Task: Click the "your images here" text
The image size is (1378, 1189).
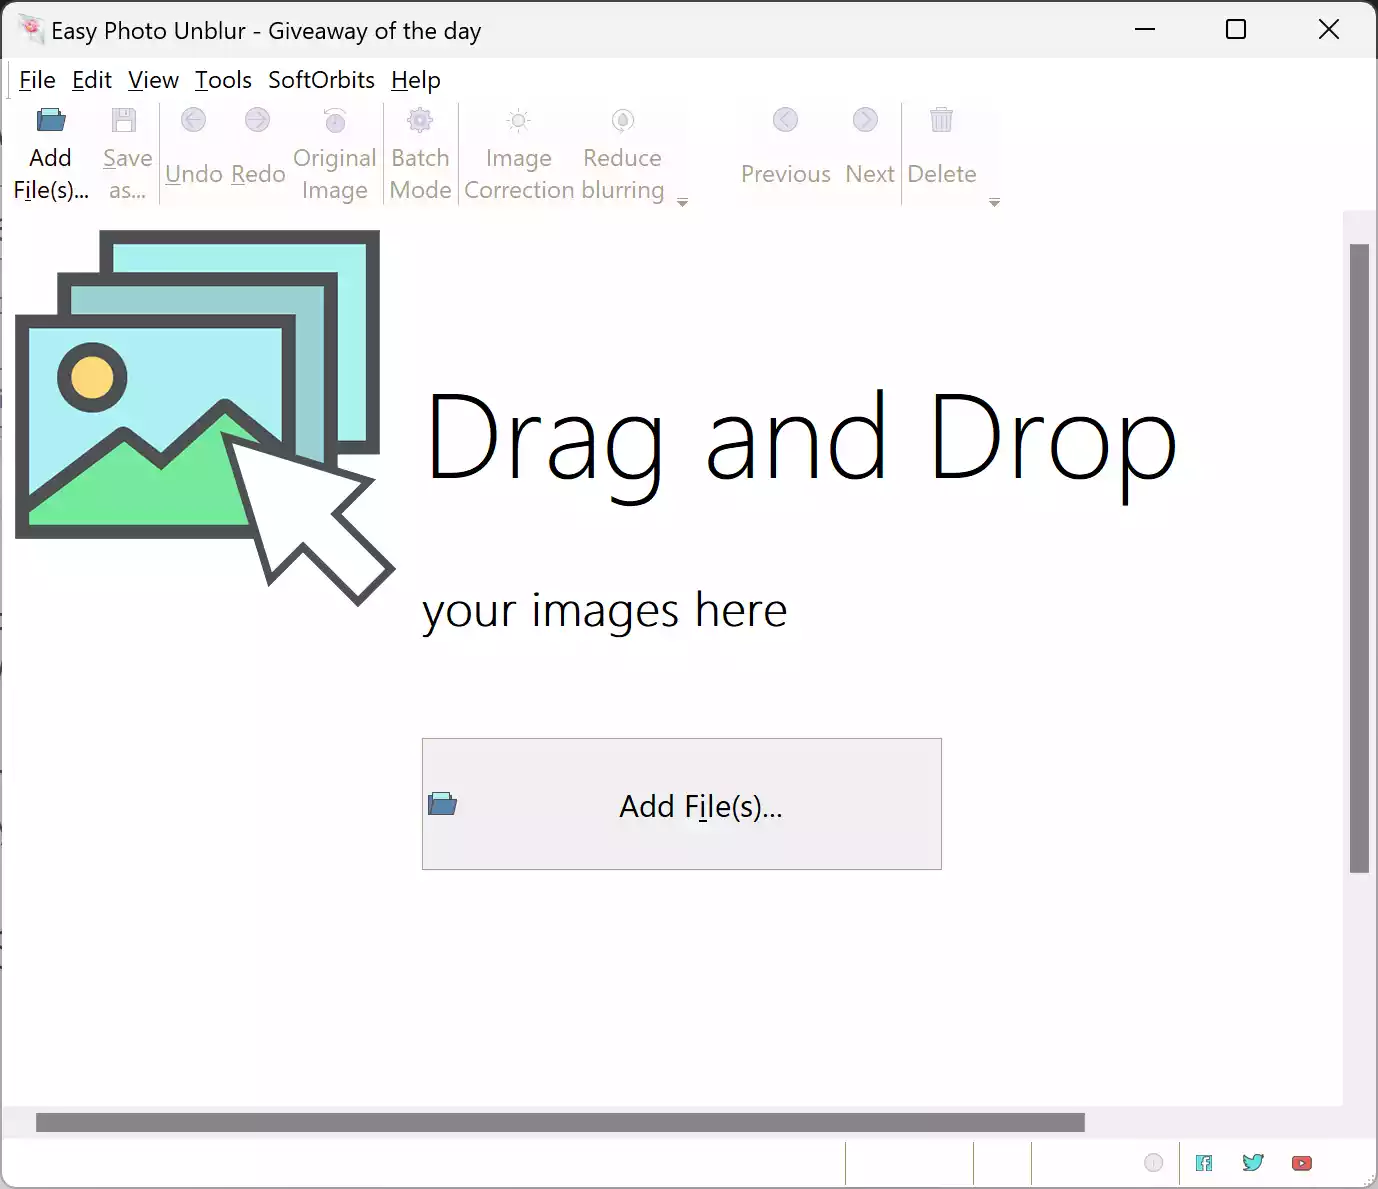Action: pyautogui.click(x=605, y=610)
